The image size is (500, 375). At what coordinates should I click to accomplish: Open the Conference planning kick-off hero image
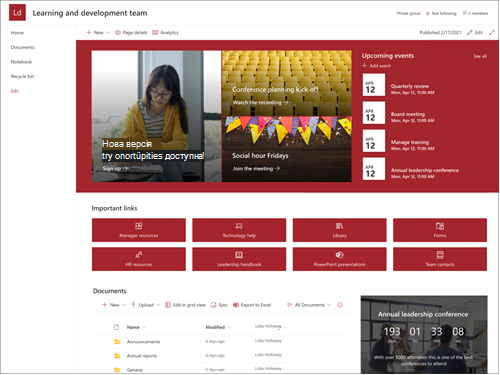point(286,83)
